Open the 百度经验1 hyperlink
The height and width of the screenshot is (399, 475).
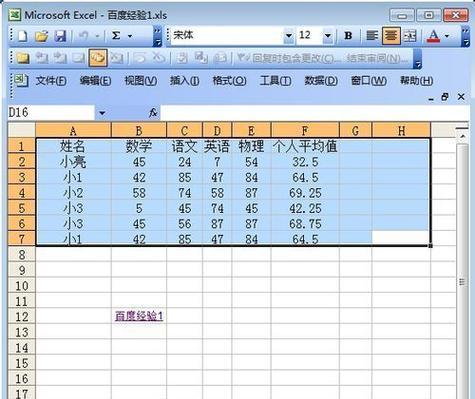(139, 316)
